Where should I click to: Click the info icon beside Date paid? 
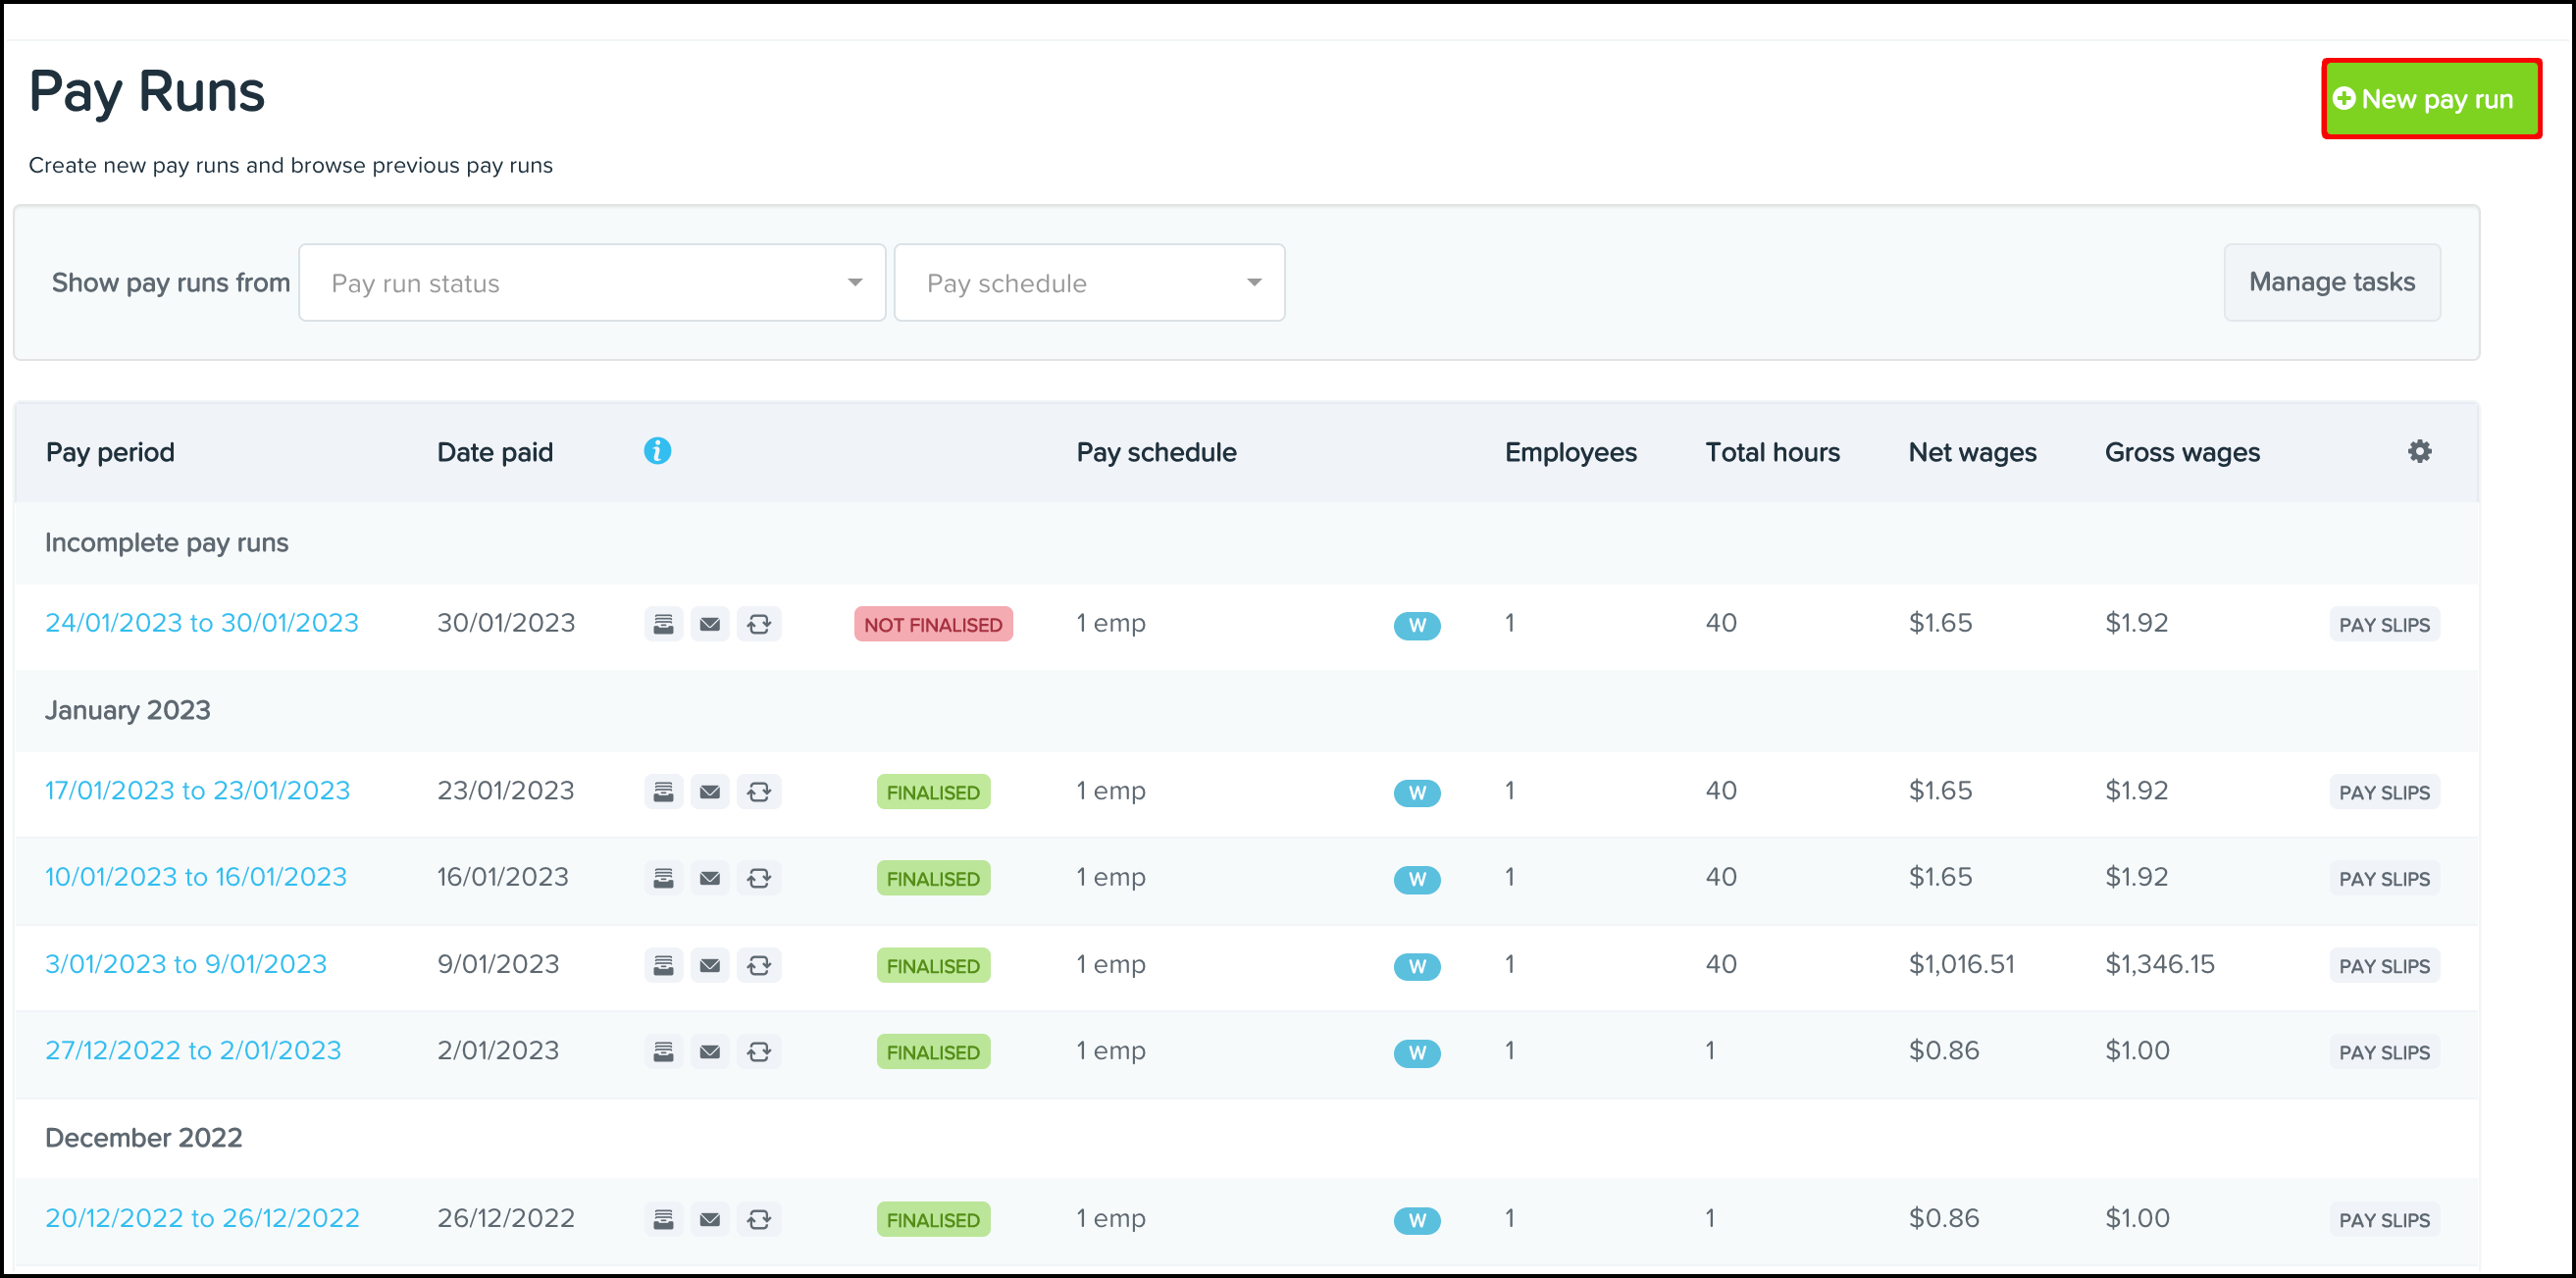point(657,451)
